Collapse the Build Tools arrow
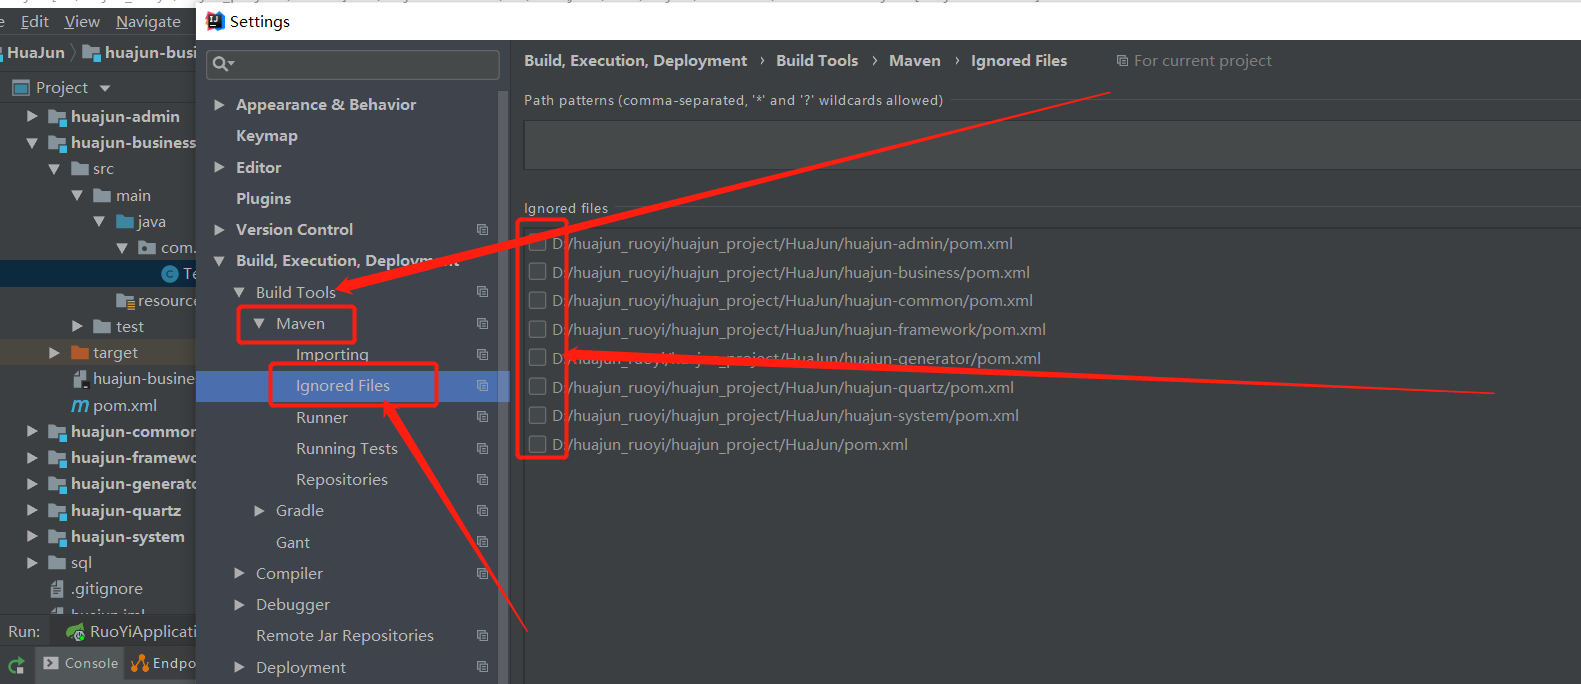Screen dimensions: 1581x684 pos(239,292)
